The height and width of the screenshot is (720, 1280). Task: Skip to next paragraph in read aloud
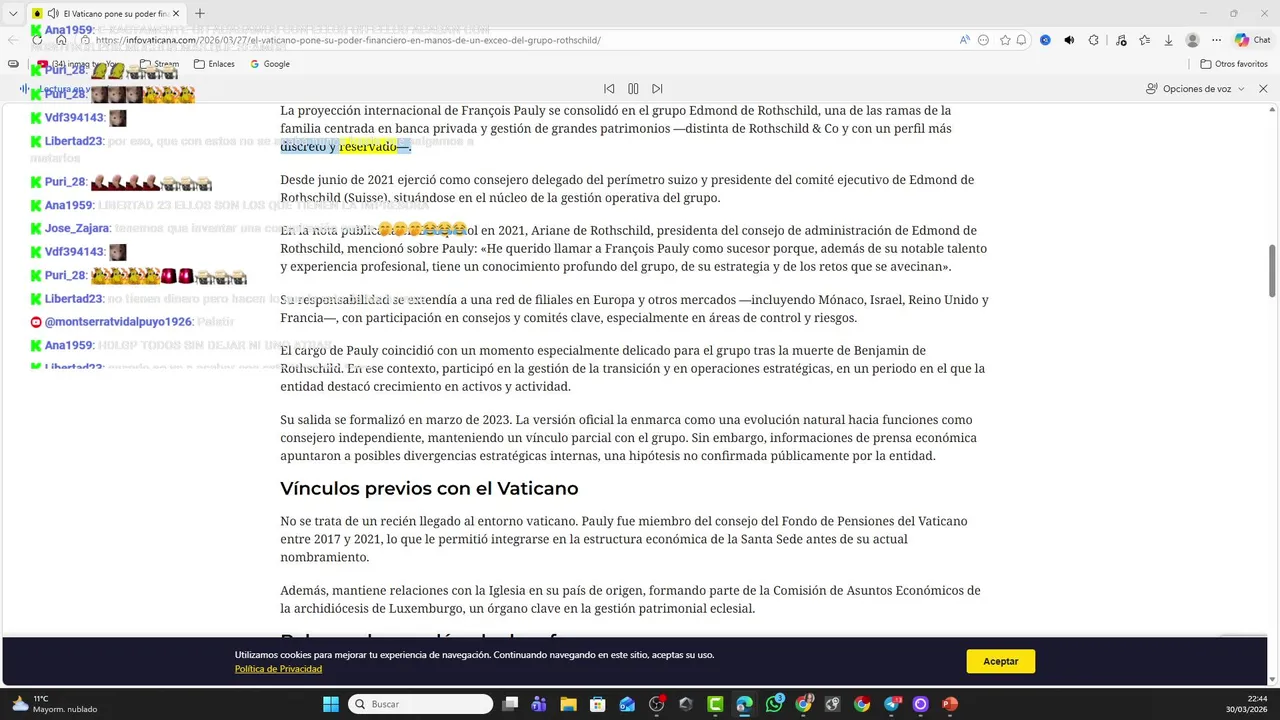[x=657, y=89]
